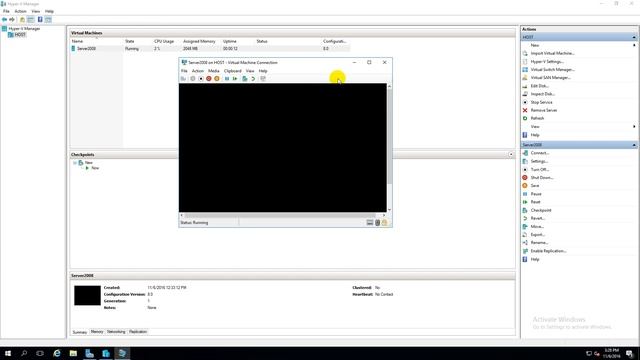The image size is (640, 360).
Task: Click Remove Server in Actions pane
Action: 544,110
